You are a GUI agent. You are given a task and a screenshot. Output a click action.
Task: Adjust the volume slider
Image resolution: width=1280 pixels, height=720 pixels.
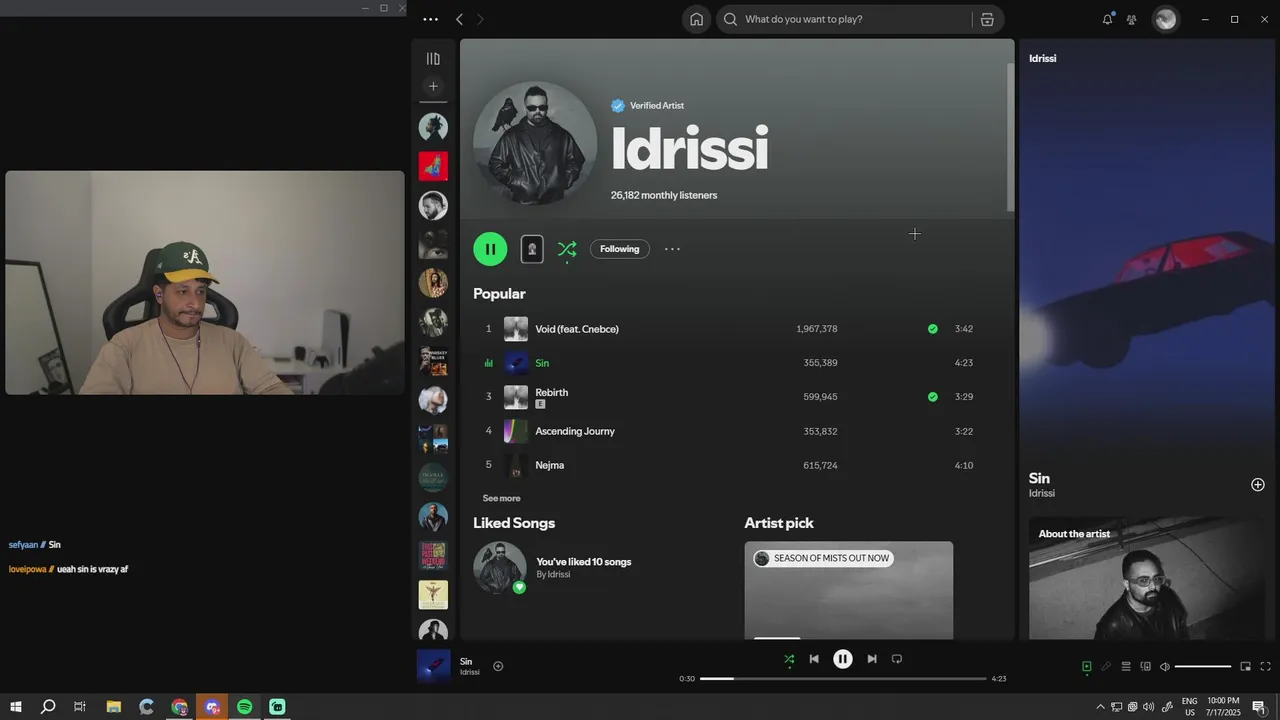[x=1203, y=667]
